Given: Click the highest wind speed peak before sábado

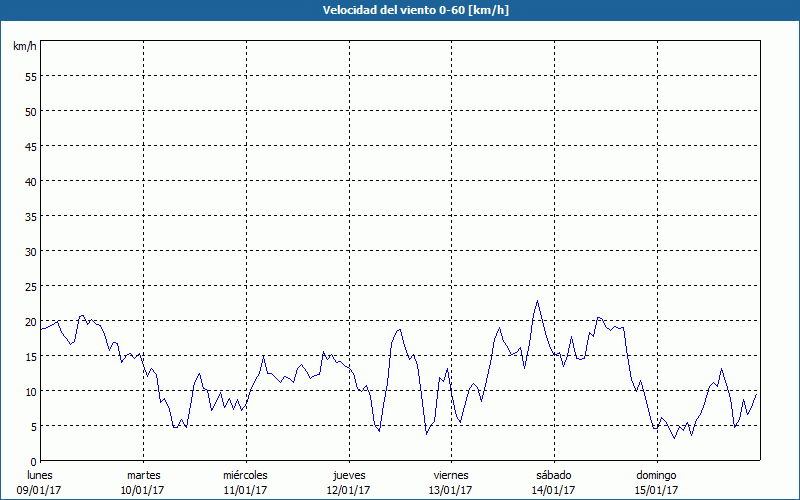Looking at the screenshot, I should pyautogui.click(x=537, y=301).
